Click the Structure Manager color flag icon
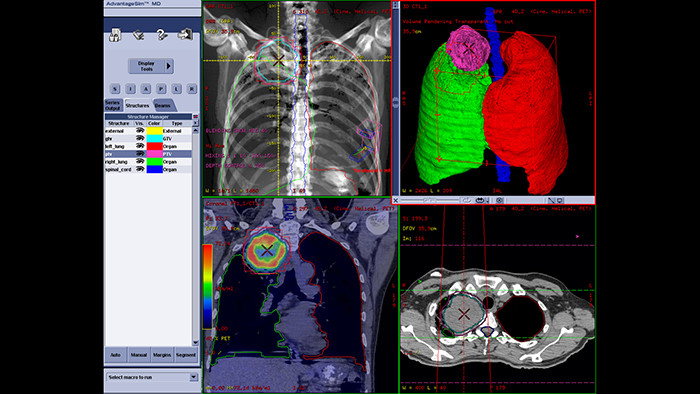The width and height of the screenshot is (700, 394). tap(195, 116)
